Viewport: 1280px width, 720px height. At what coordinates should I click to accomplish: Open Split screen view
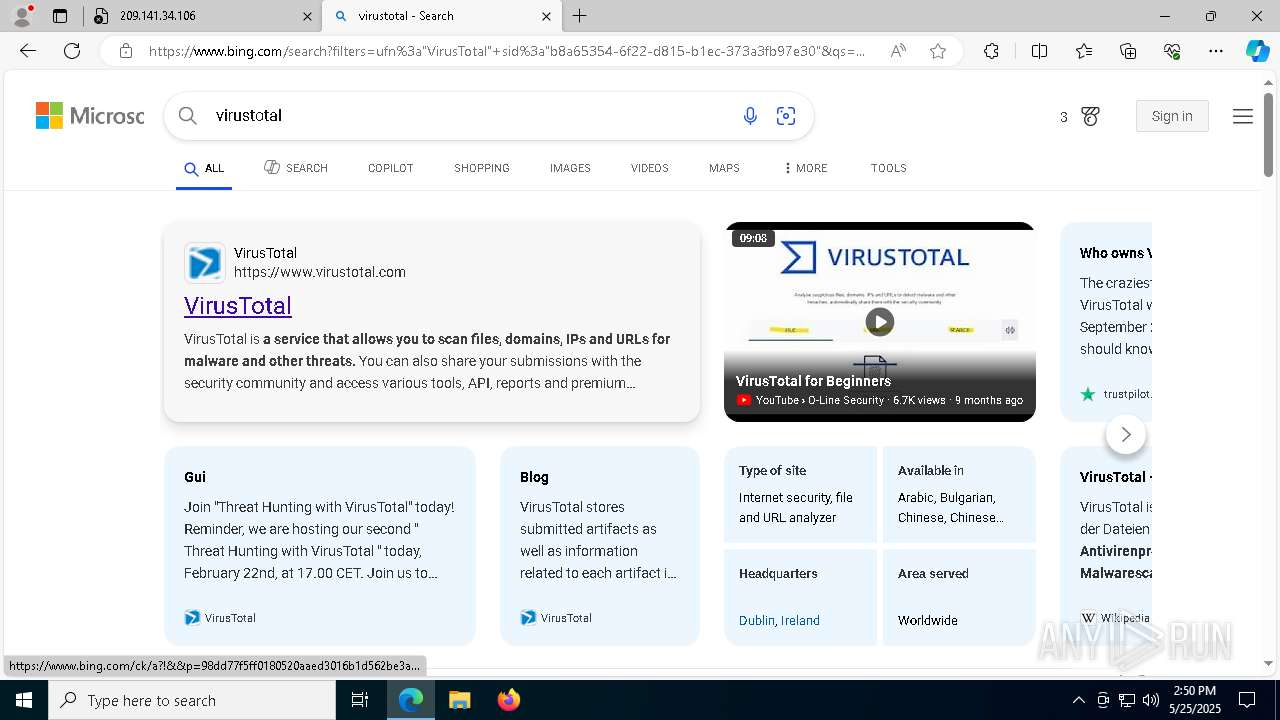[x=1039, y=51]
